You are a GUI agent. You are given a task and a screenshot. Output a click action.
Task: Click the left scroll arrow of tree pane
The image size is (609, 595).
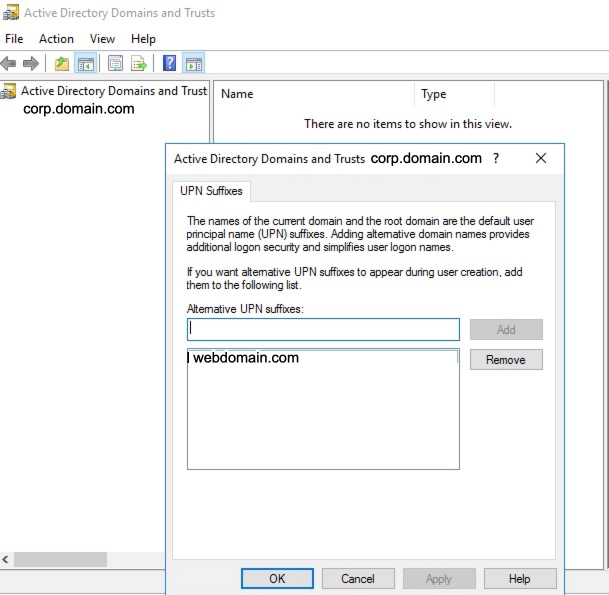[x=5, y=559]
